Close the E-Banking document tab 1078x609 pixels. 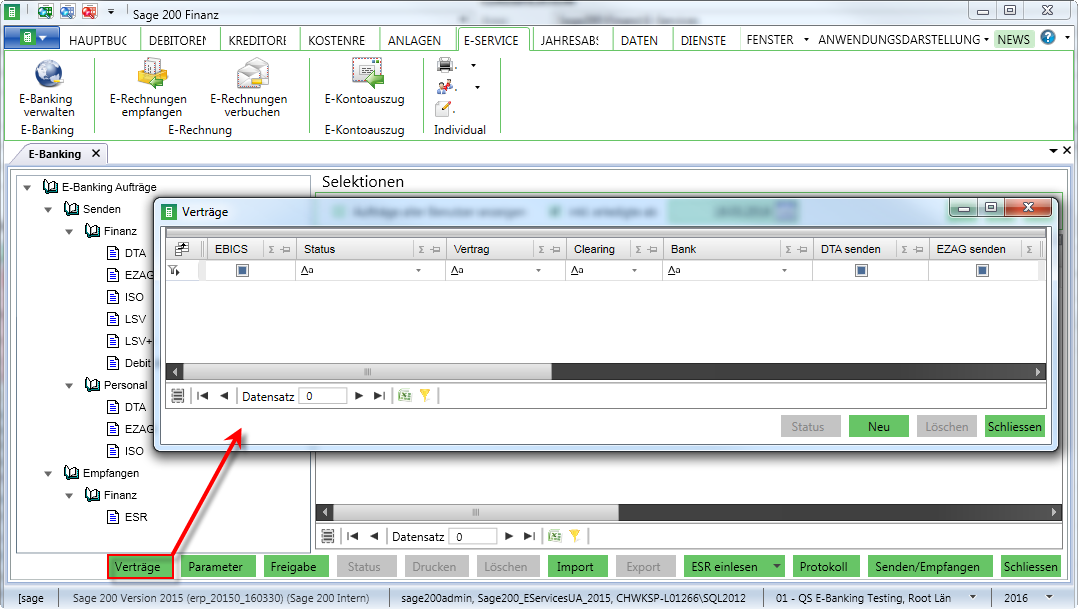(96, 153)
